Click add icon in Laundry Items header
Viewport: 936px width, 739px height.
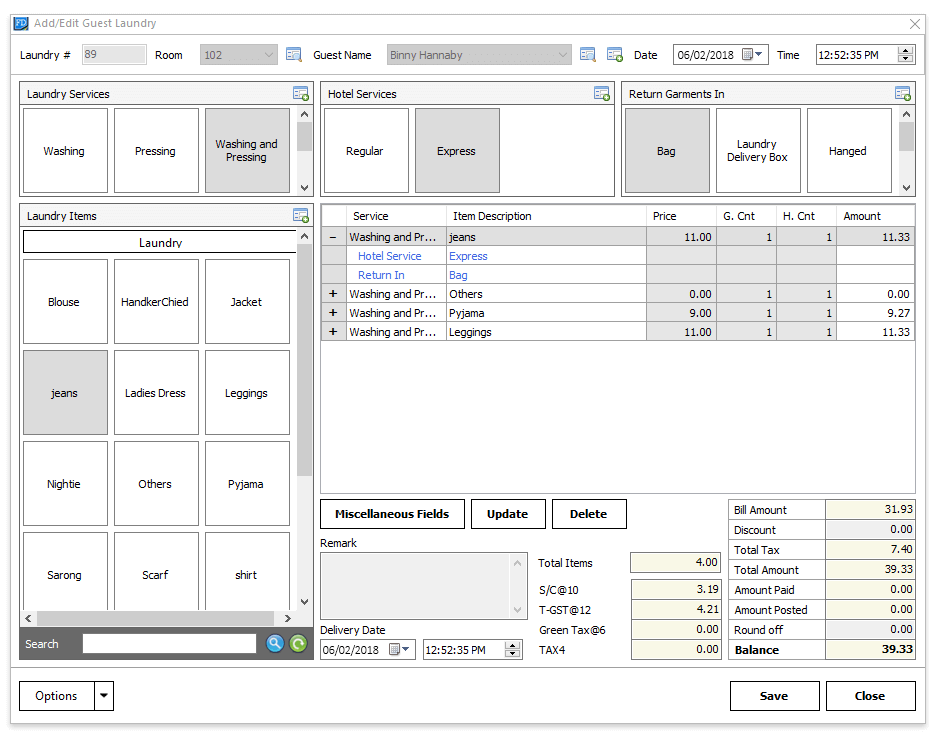tap(301, 215)
